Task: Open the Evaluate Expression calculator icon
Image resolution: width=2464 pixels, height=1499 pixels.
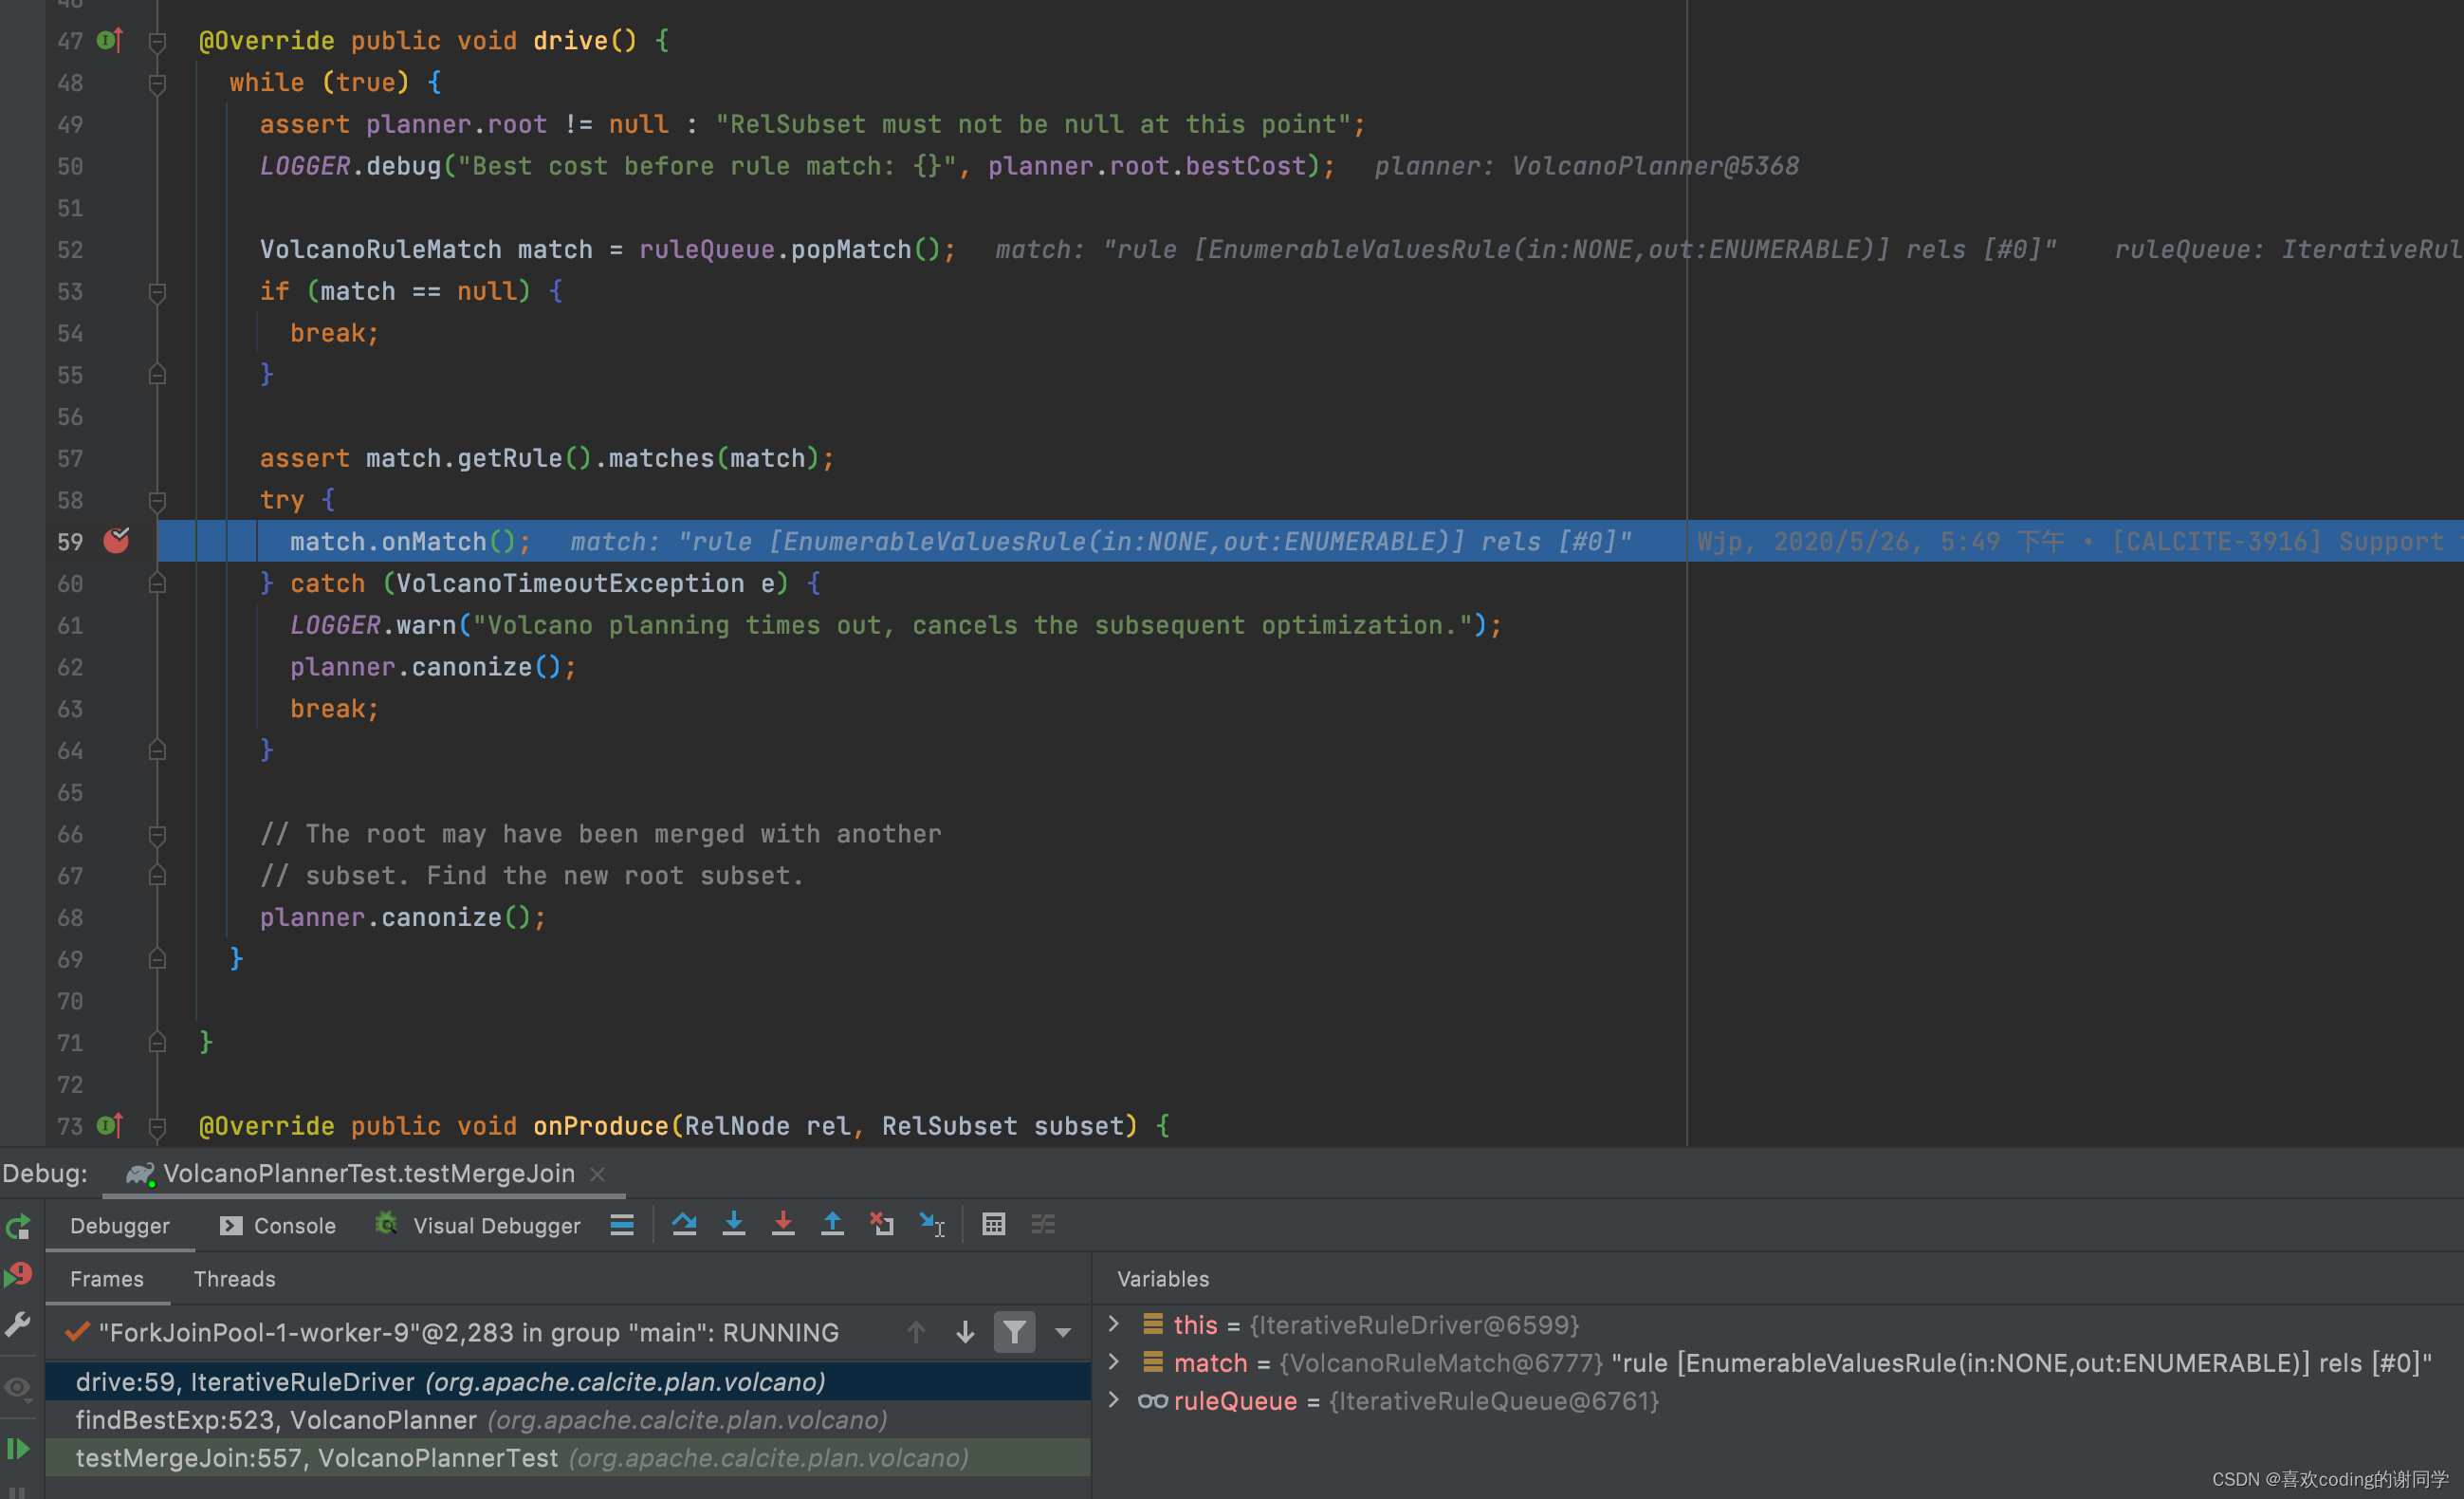Action: pos(993,1224)
